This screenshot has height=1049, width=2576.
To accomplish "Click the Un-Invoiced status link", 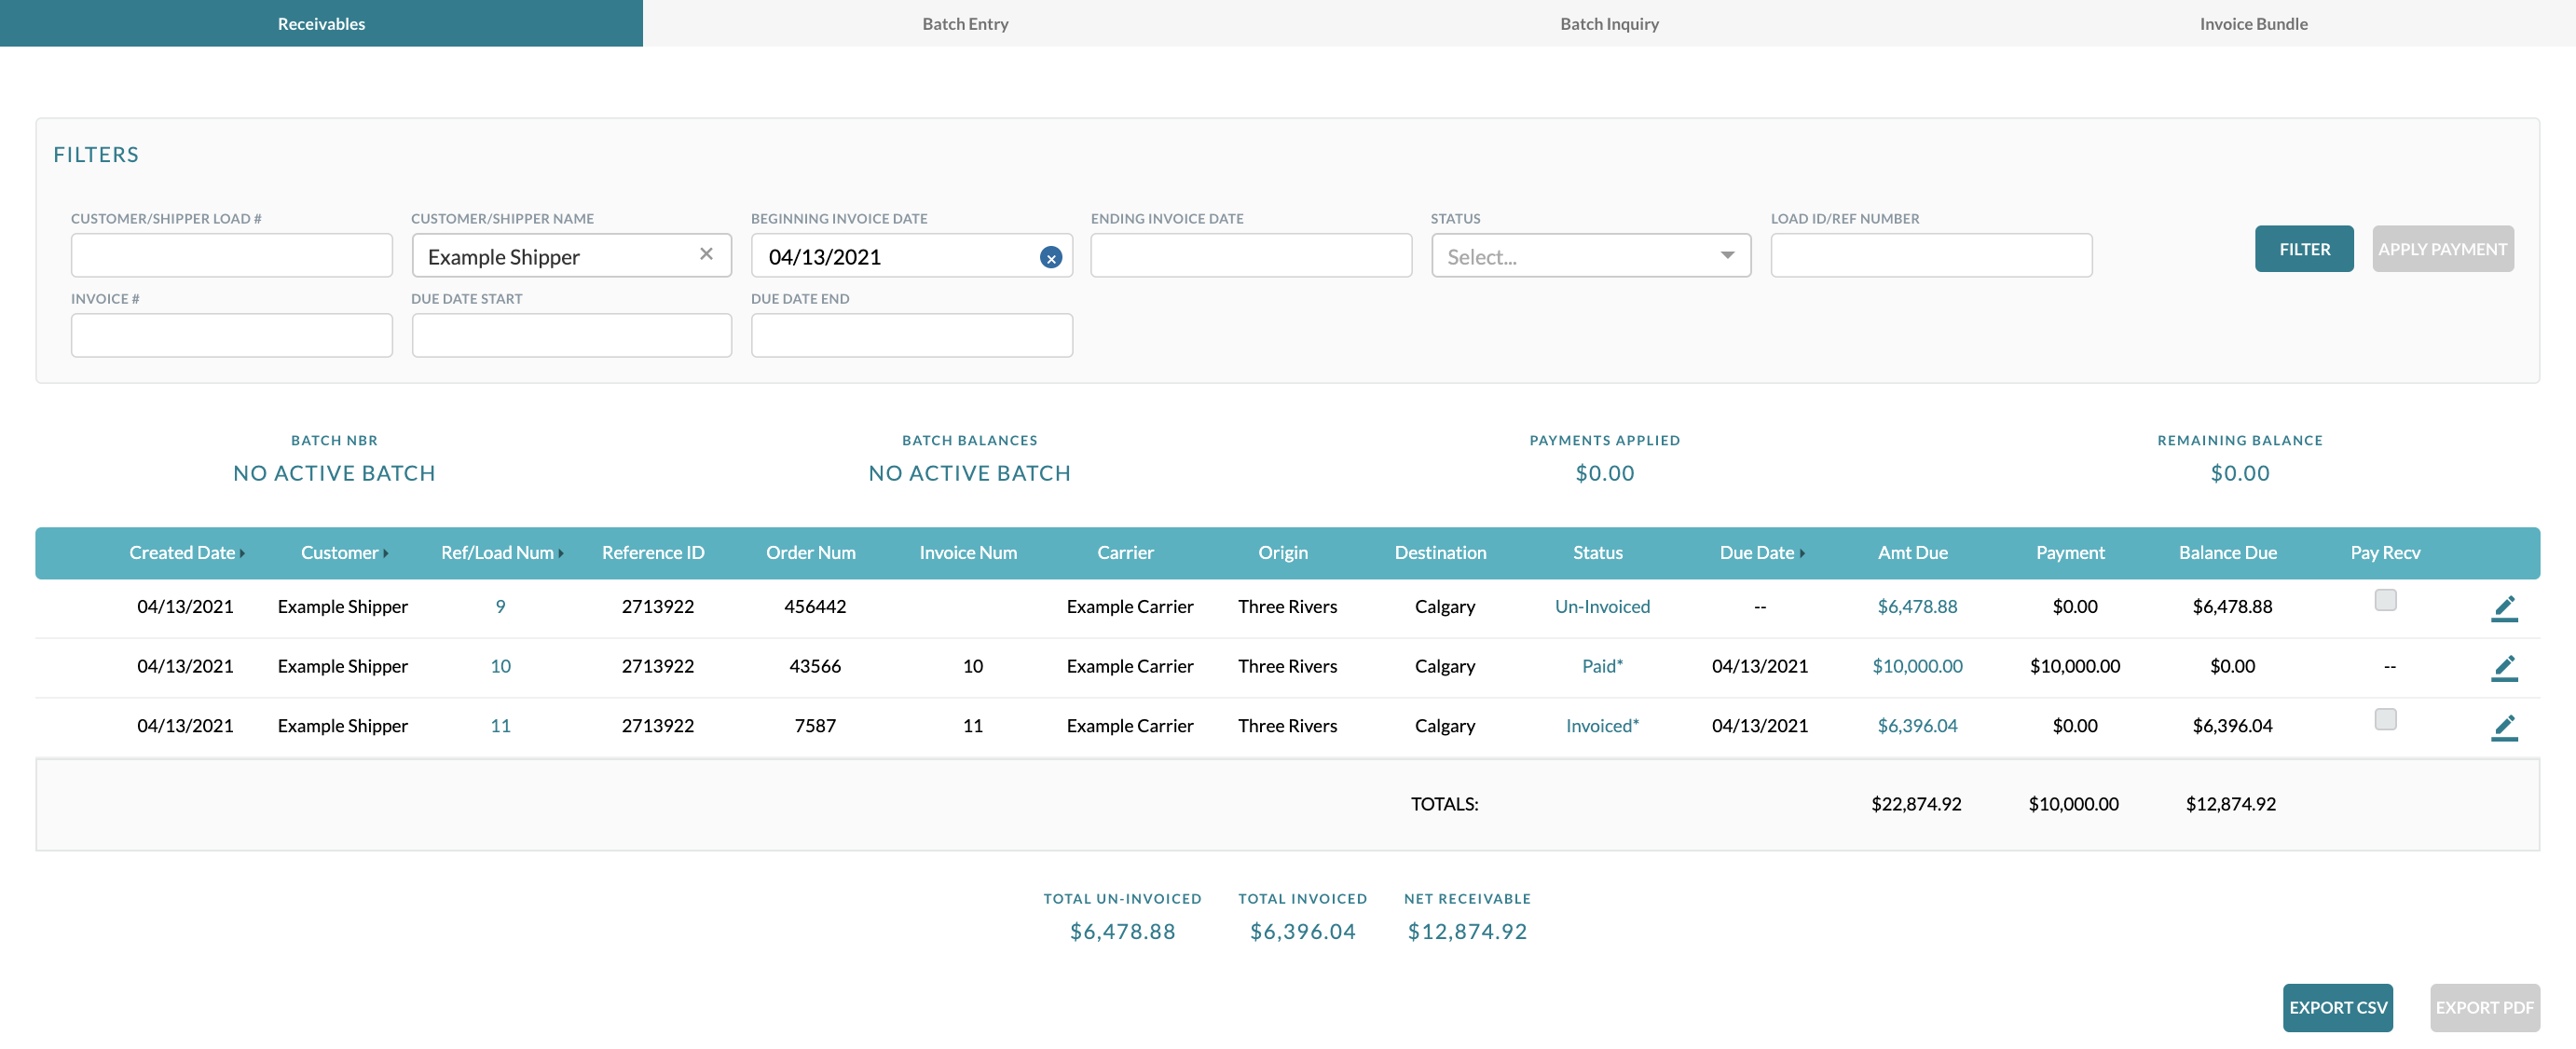I will (1602, 606).
